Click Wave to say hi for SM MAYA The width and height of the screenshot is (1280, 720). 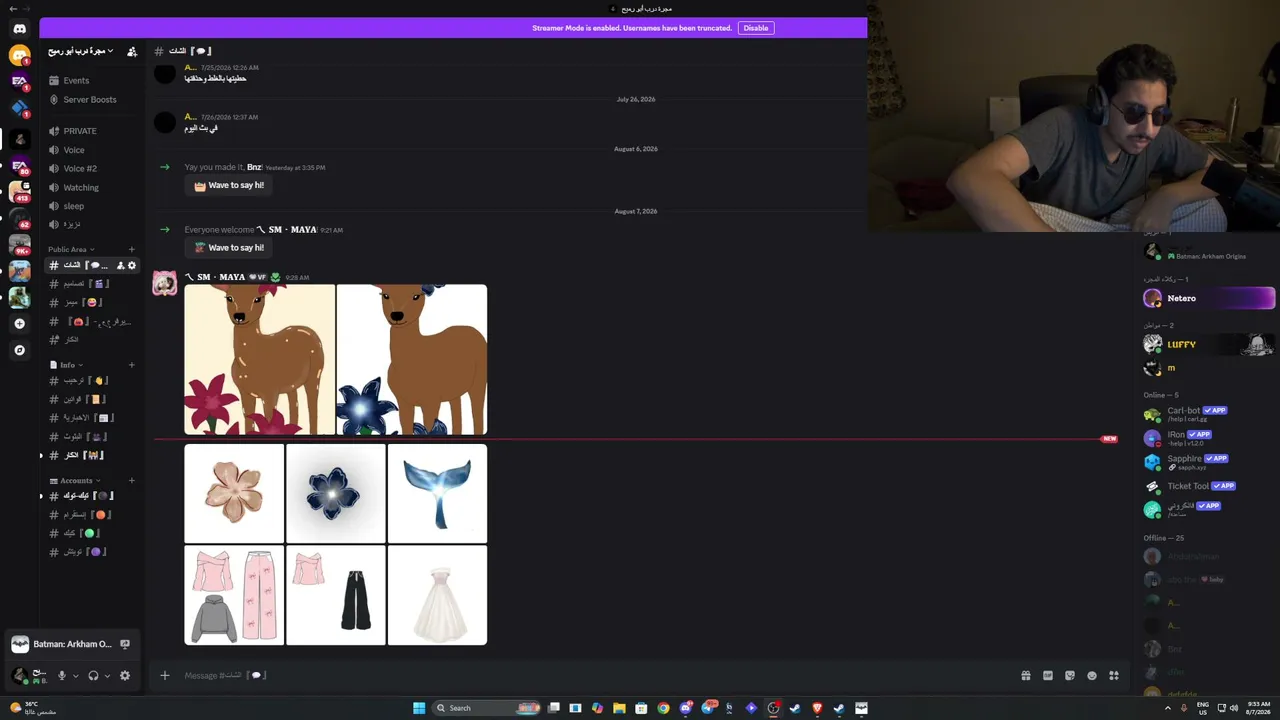pyautogui.click(x=230, y=248)
